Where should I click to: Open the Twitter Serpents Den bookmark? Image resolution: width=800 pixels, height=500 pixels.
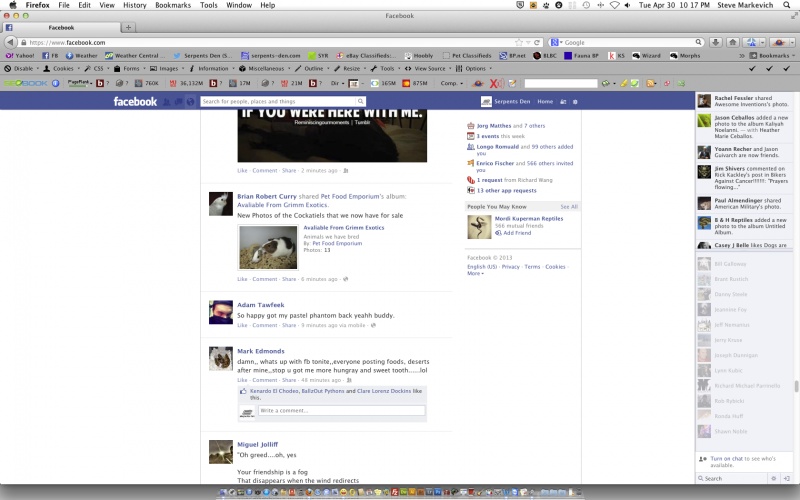(203, 56)
